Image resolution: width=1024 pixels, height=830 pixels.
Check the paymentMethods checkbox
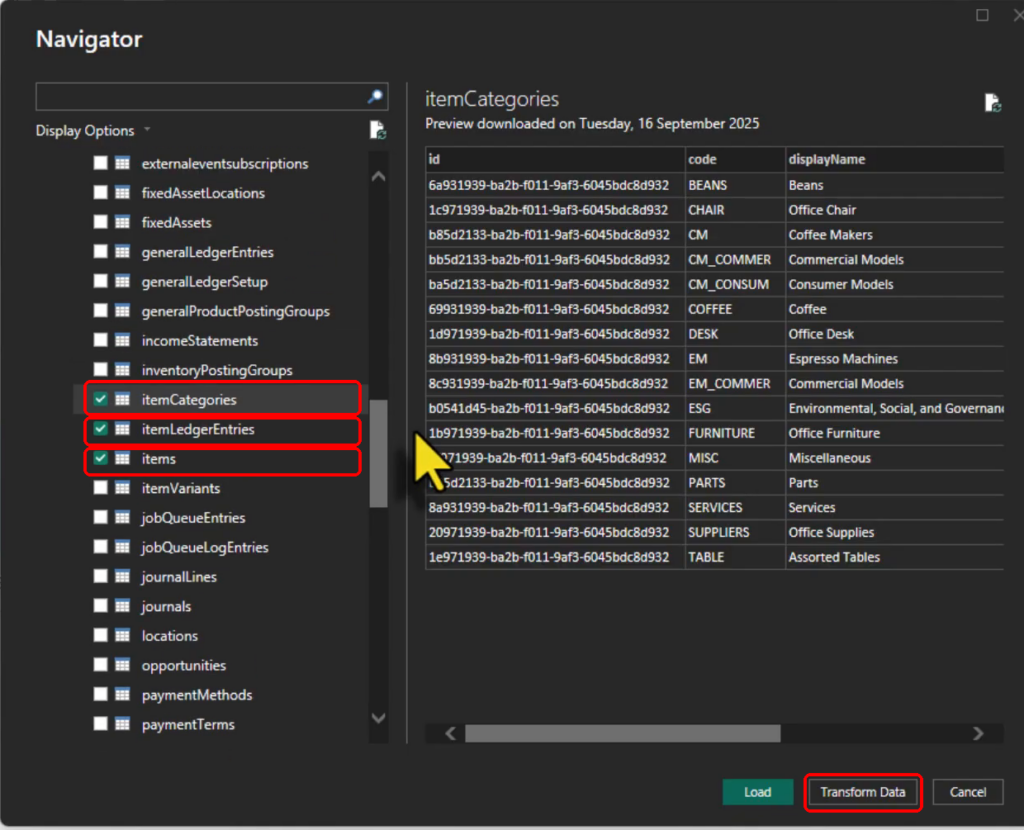click(x=101, y=694)
